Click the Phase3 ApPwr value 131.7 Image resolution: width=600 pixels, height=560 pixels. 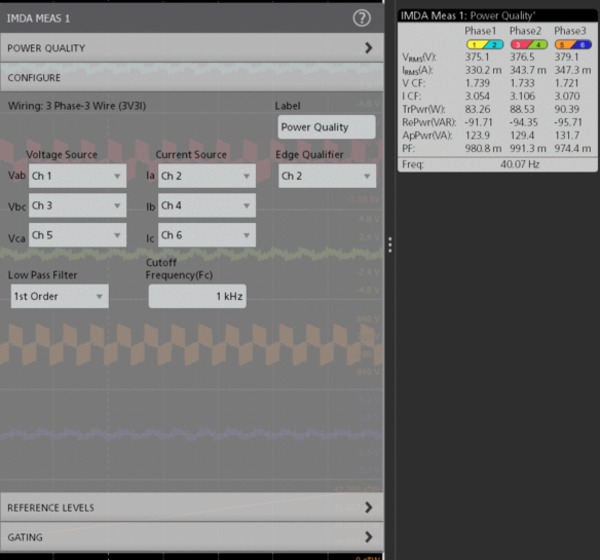567,135
